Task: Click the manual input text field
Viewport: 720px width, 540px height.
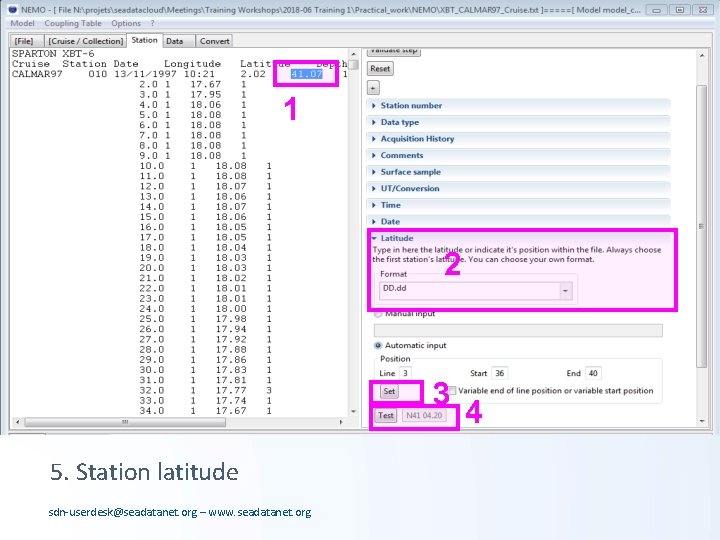Action: click(518, 330)
